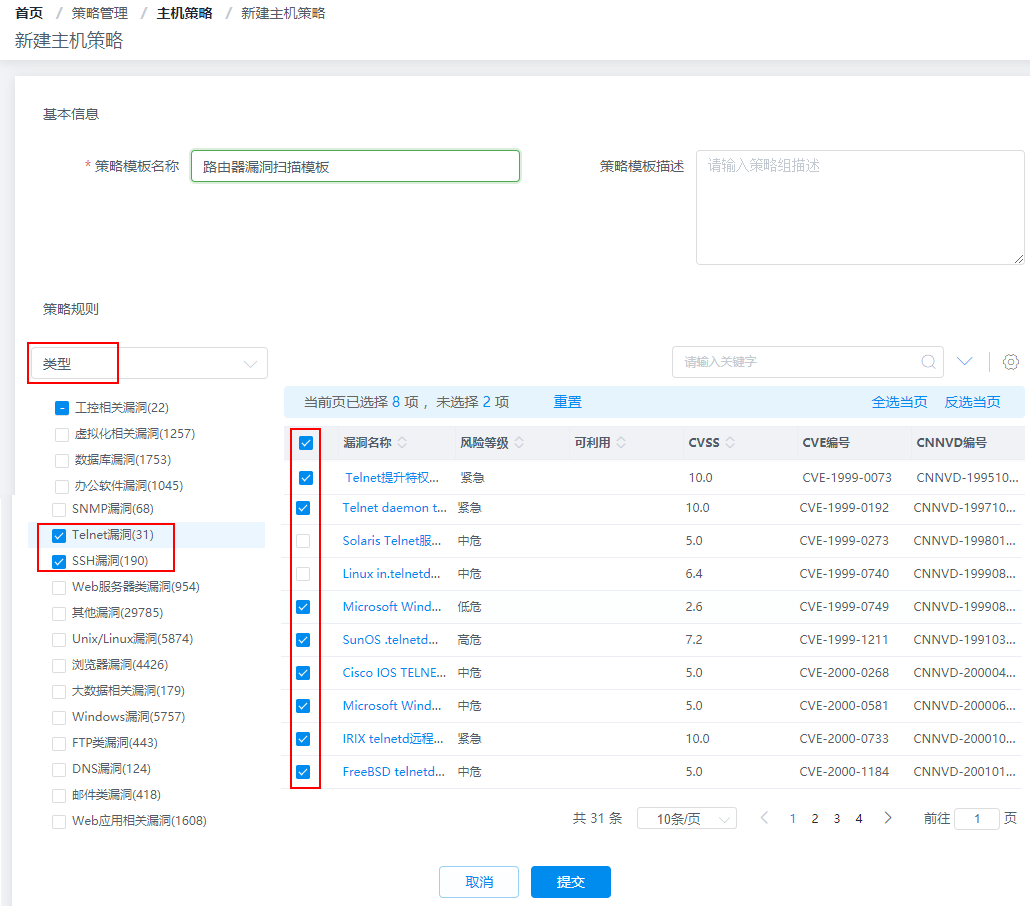Image resolution: width=1035 pixels, height=915 pixels.
Task: Open table column settings gear icon
Action: (x=1010, y=362)
